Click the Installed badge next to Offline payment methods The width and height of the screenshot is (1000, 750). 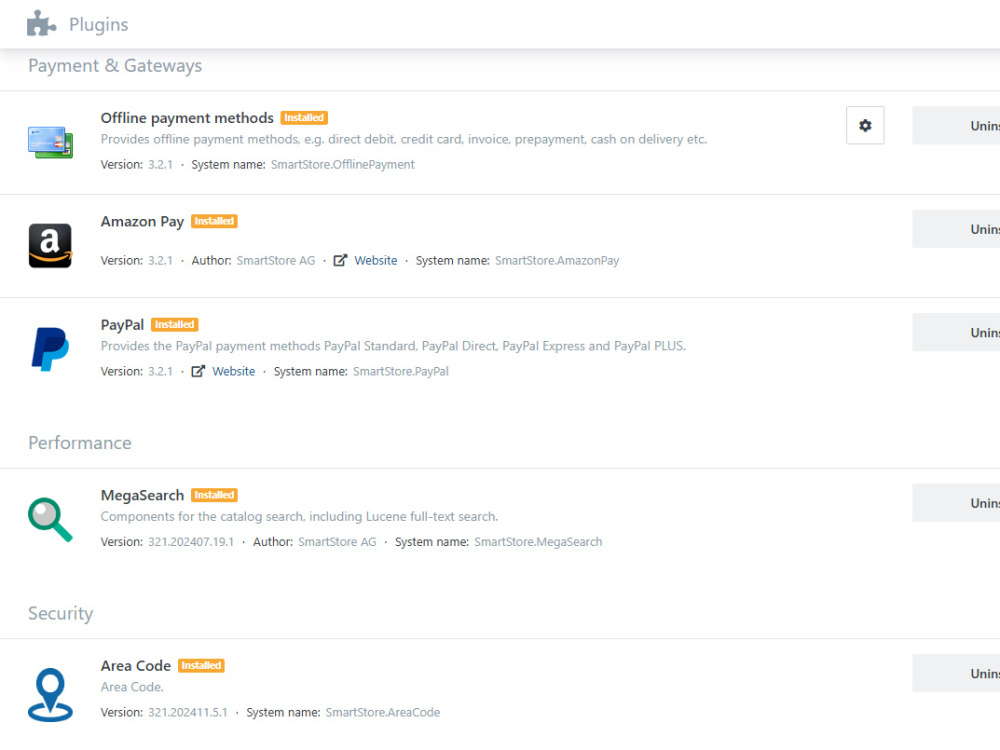tap(304, 117)
